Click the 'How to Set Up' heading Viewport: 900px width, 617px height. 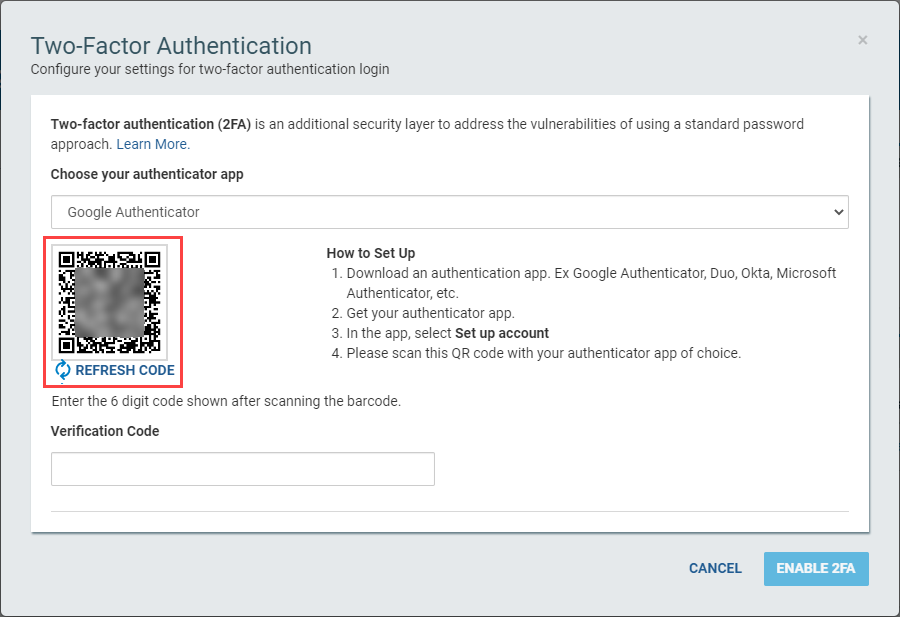click(371, 253)
